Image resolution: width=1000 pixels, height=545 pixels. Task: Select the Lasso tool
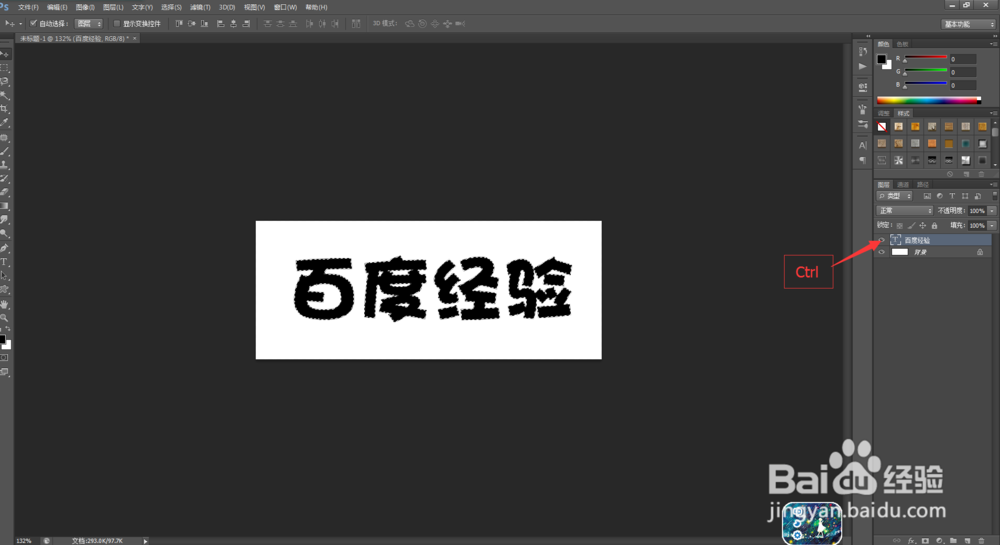(x=4, y=82)
